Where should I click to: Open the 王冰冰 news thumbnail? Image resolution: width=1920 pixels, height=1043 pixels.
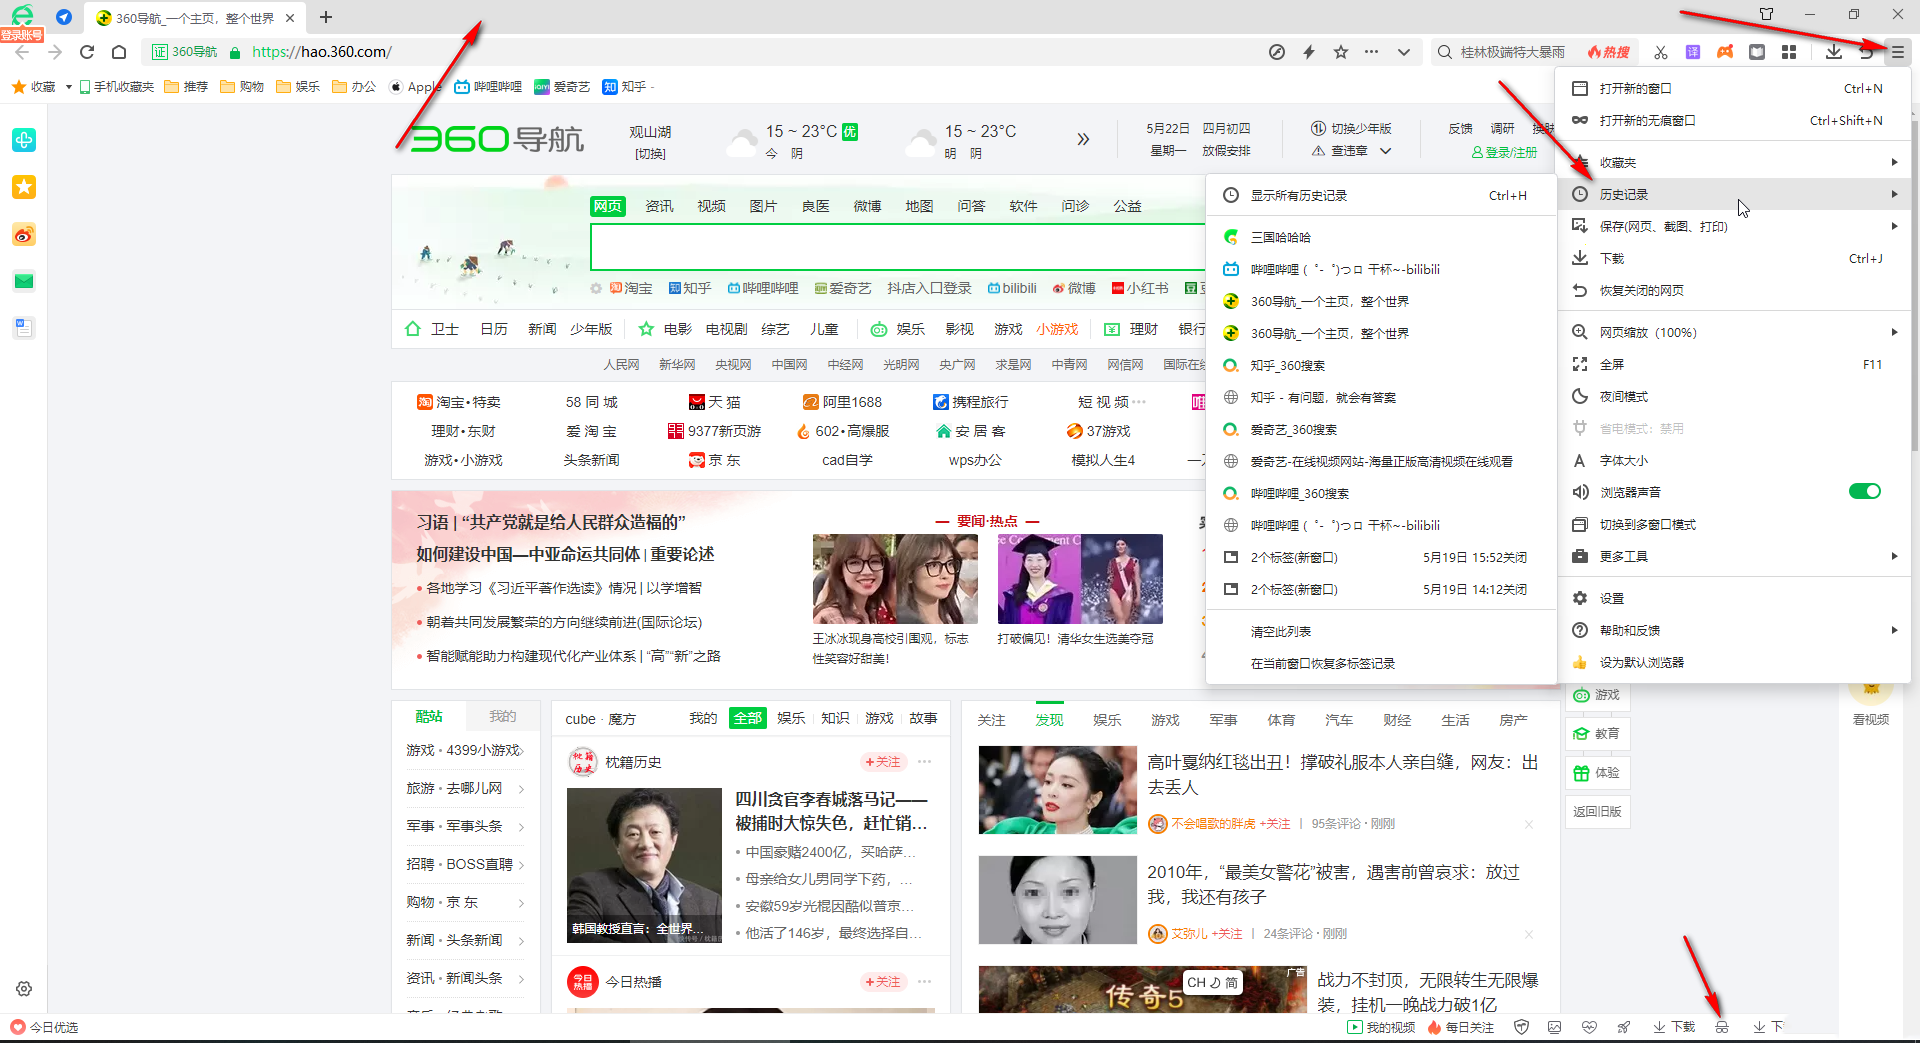click(895, 579)
